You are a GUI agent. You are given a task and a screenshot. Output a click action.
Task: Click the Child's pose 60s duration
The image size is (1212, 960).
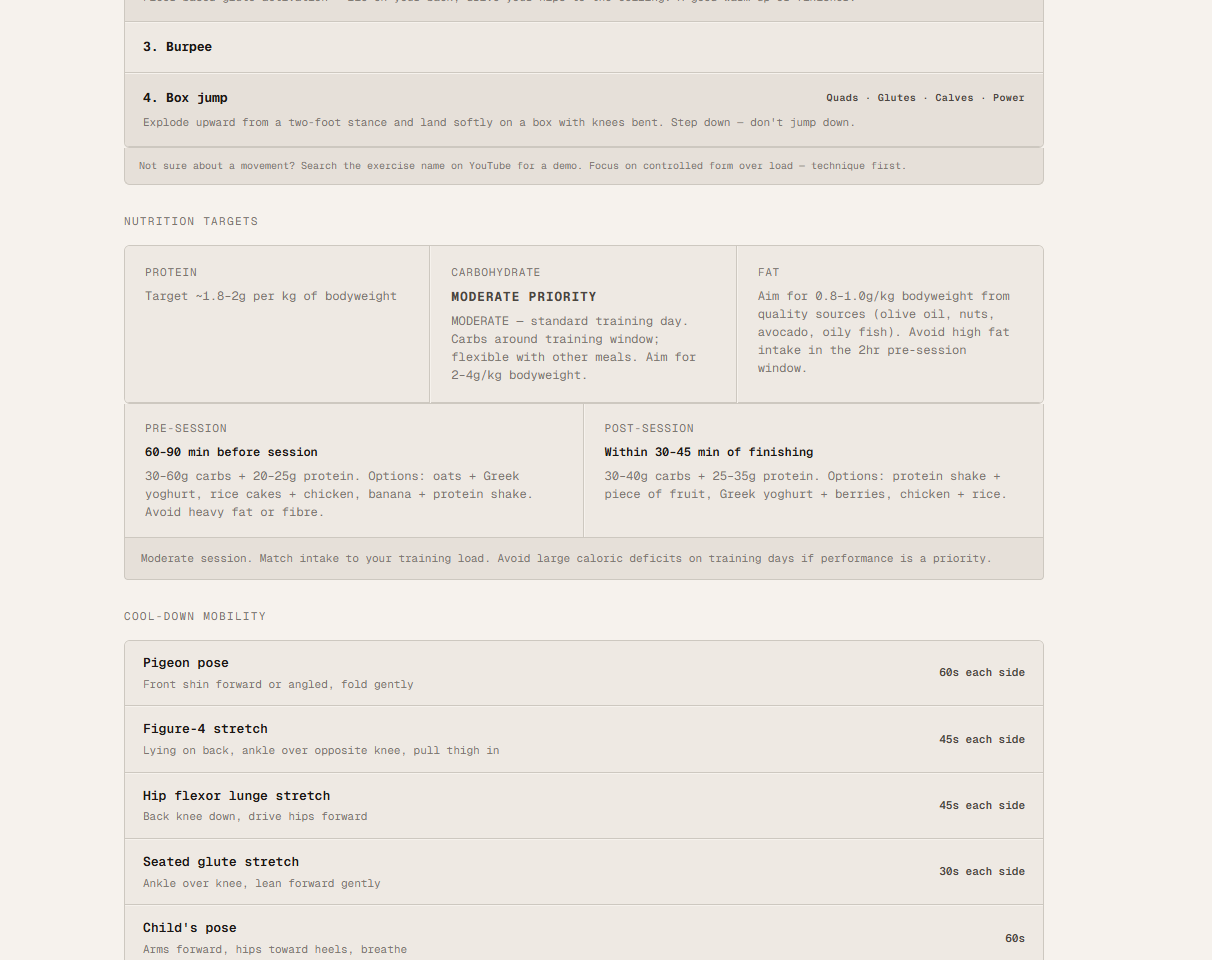pyautogui.click(x=1015, y=939)
